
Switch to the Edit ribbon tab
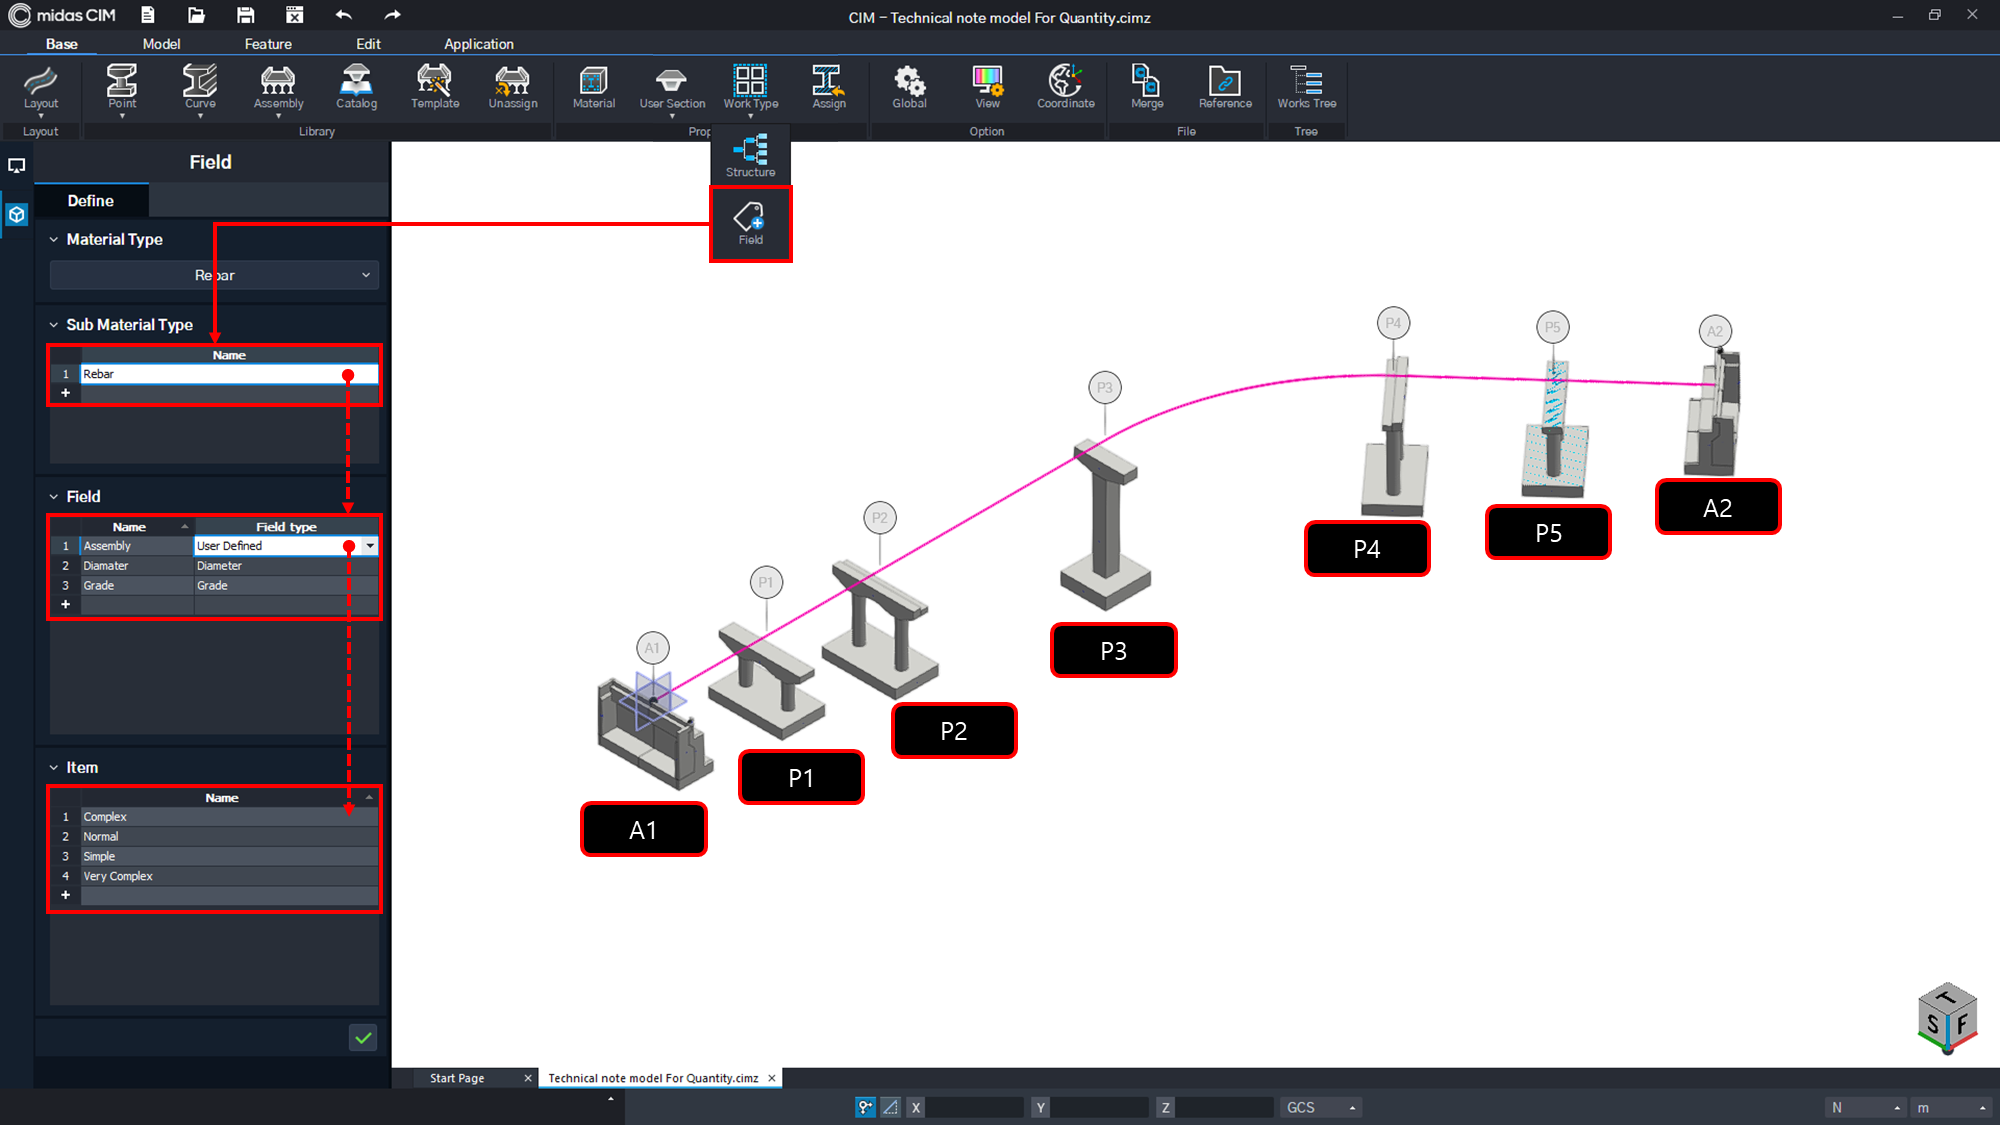(368, 44)
